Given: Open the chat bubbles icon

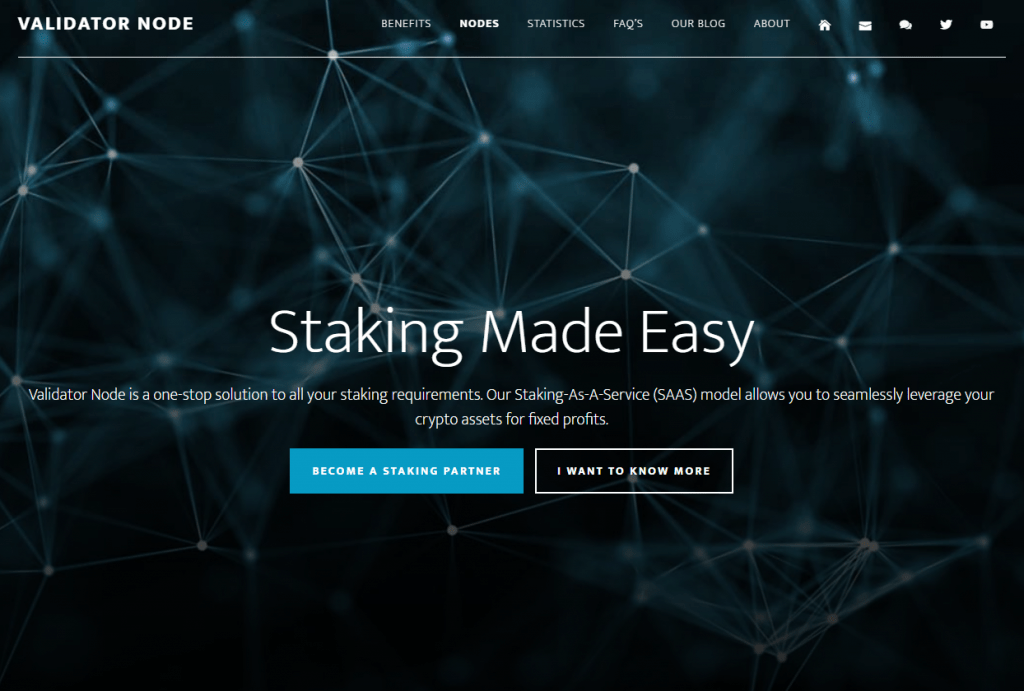Looking at the screenshot, I should (x=905, y=25).
